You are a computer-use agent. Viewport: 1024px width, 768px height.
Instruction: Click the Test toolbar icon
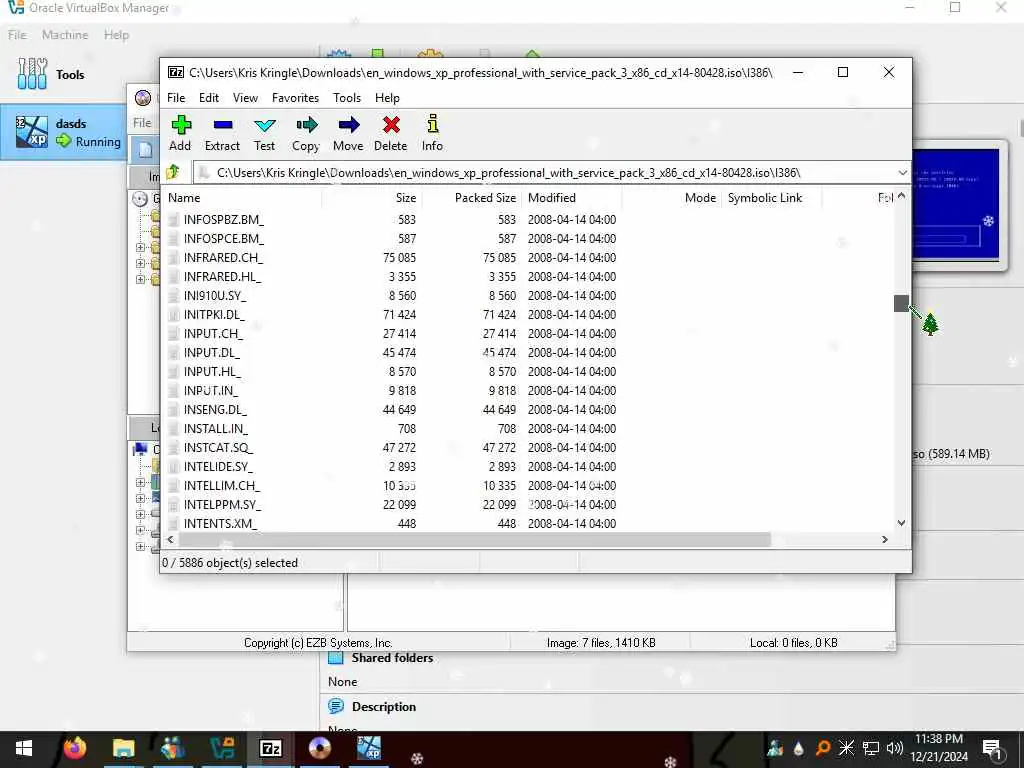(x=264, y=133)
